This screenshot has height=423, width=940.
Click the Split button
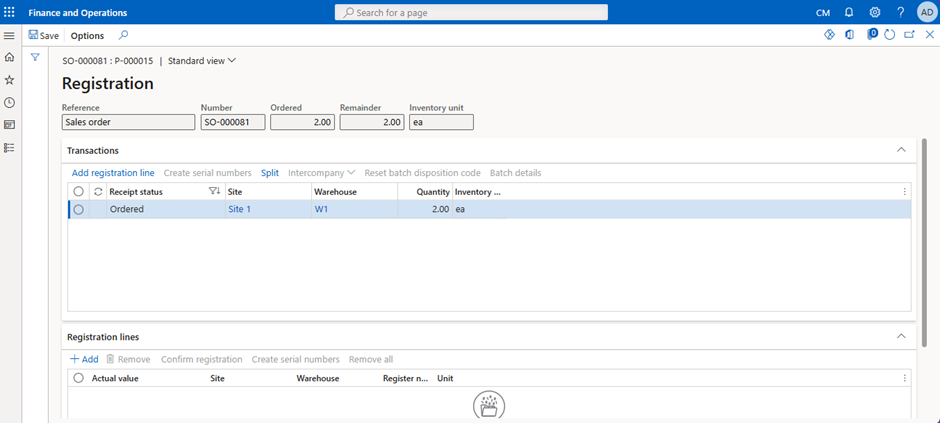pyautogui.click(x=270, y=173)
